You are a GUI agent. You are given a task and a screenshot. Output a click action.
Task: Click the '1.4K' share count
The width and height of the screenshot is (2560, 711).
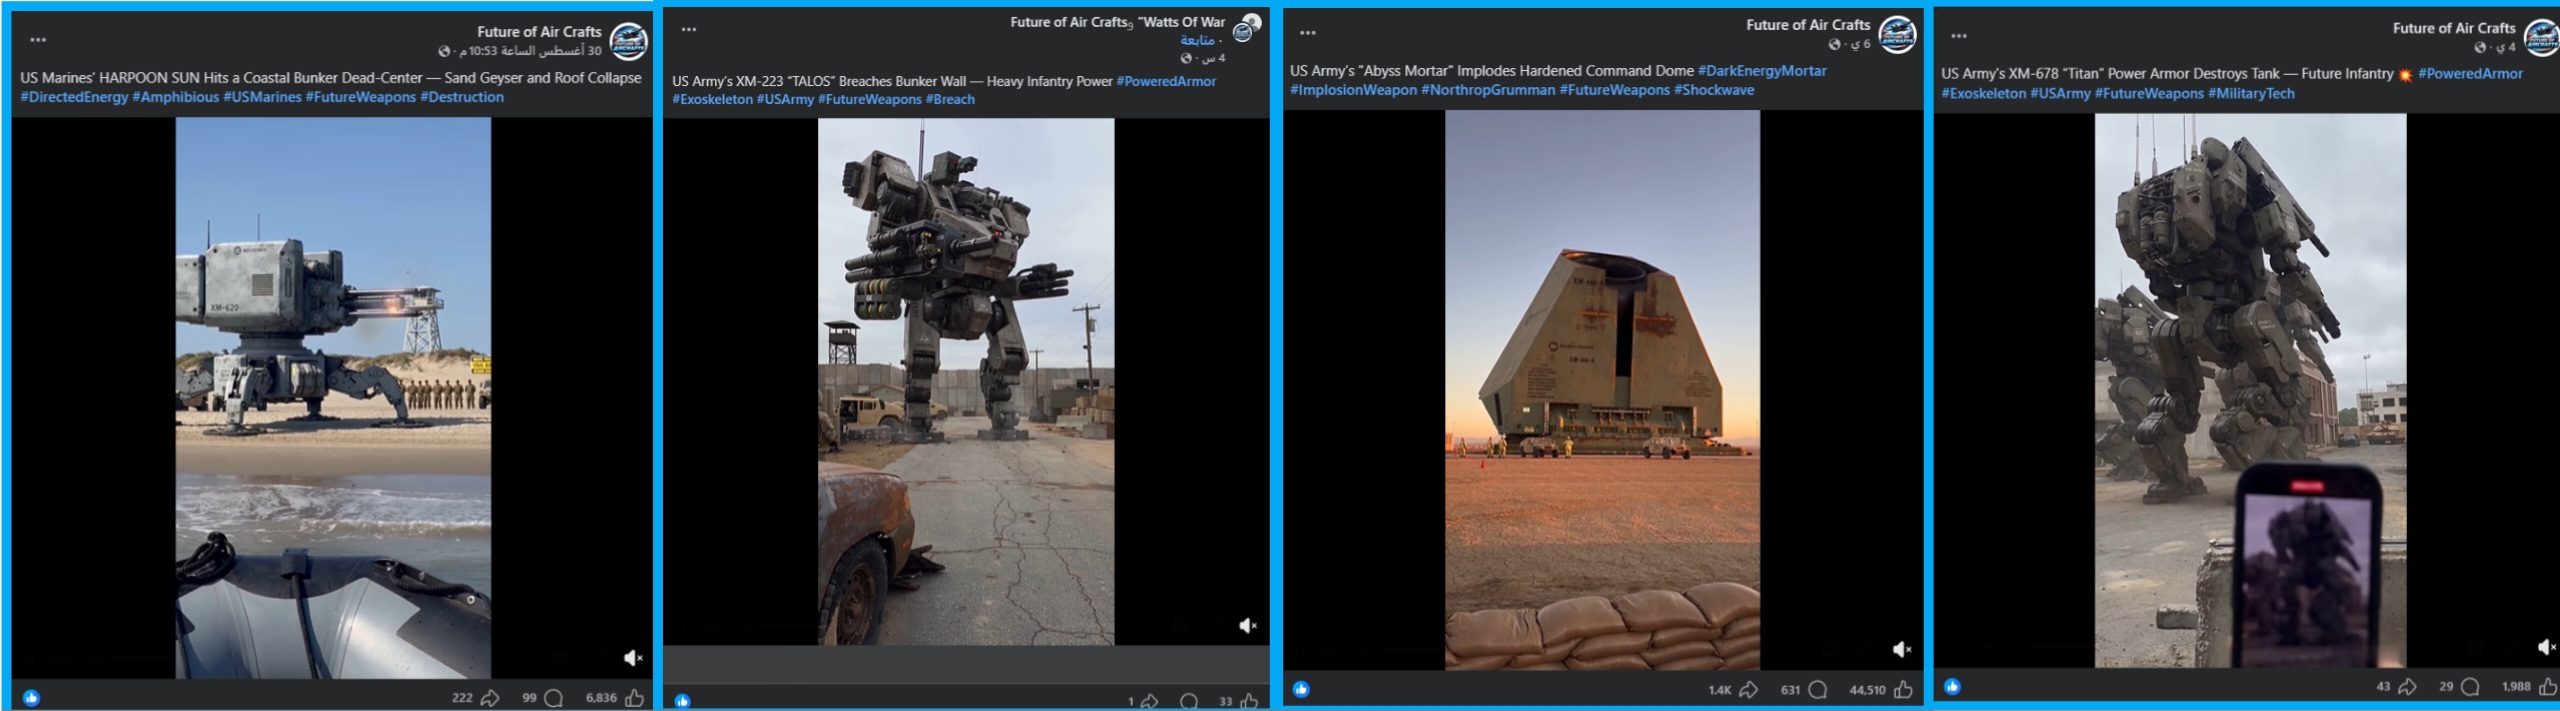[1719, 690]
